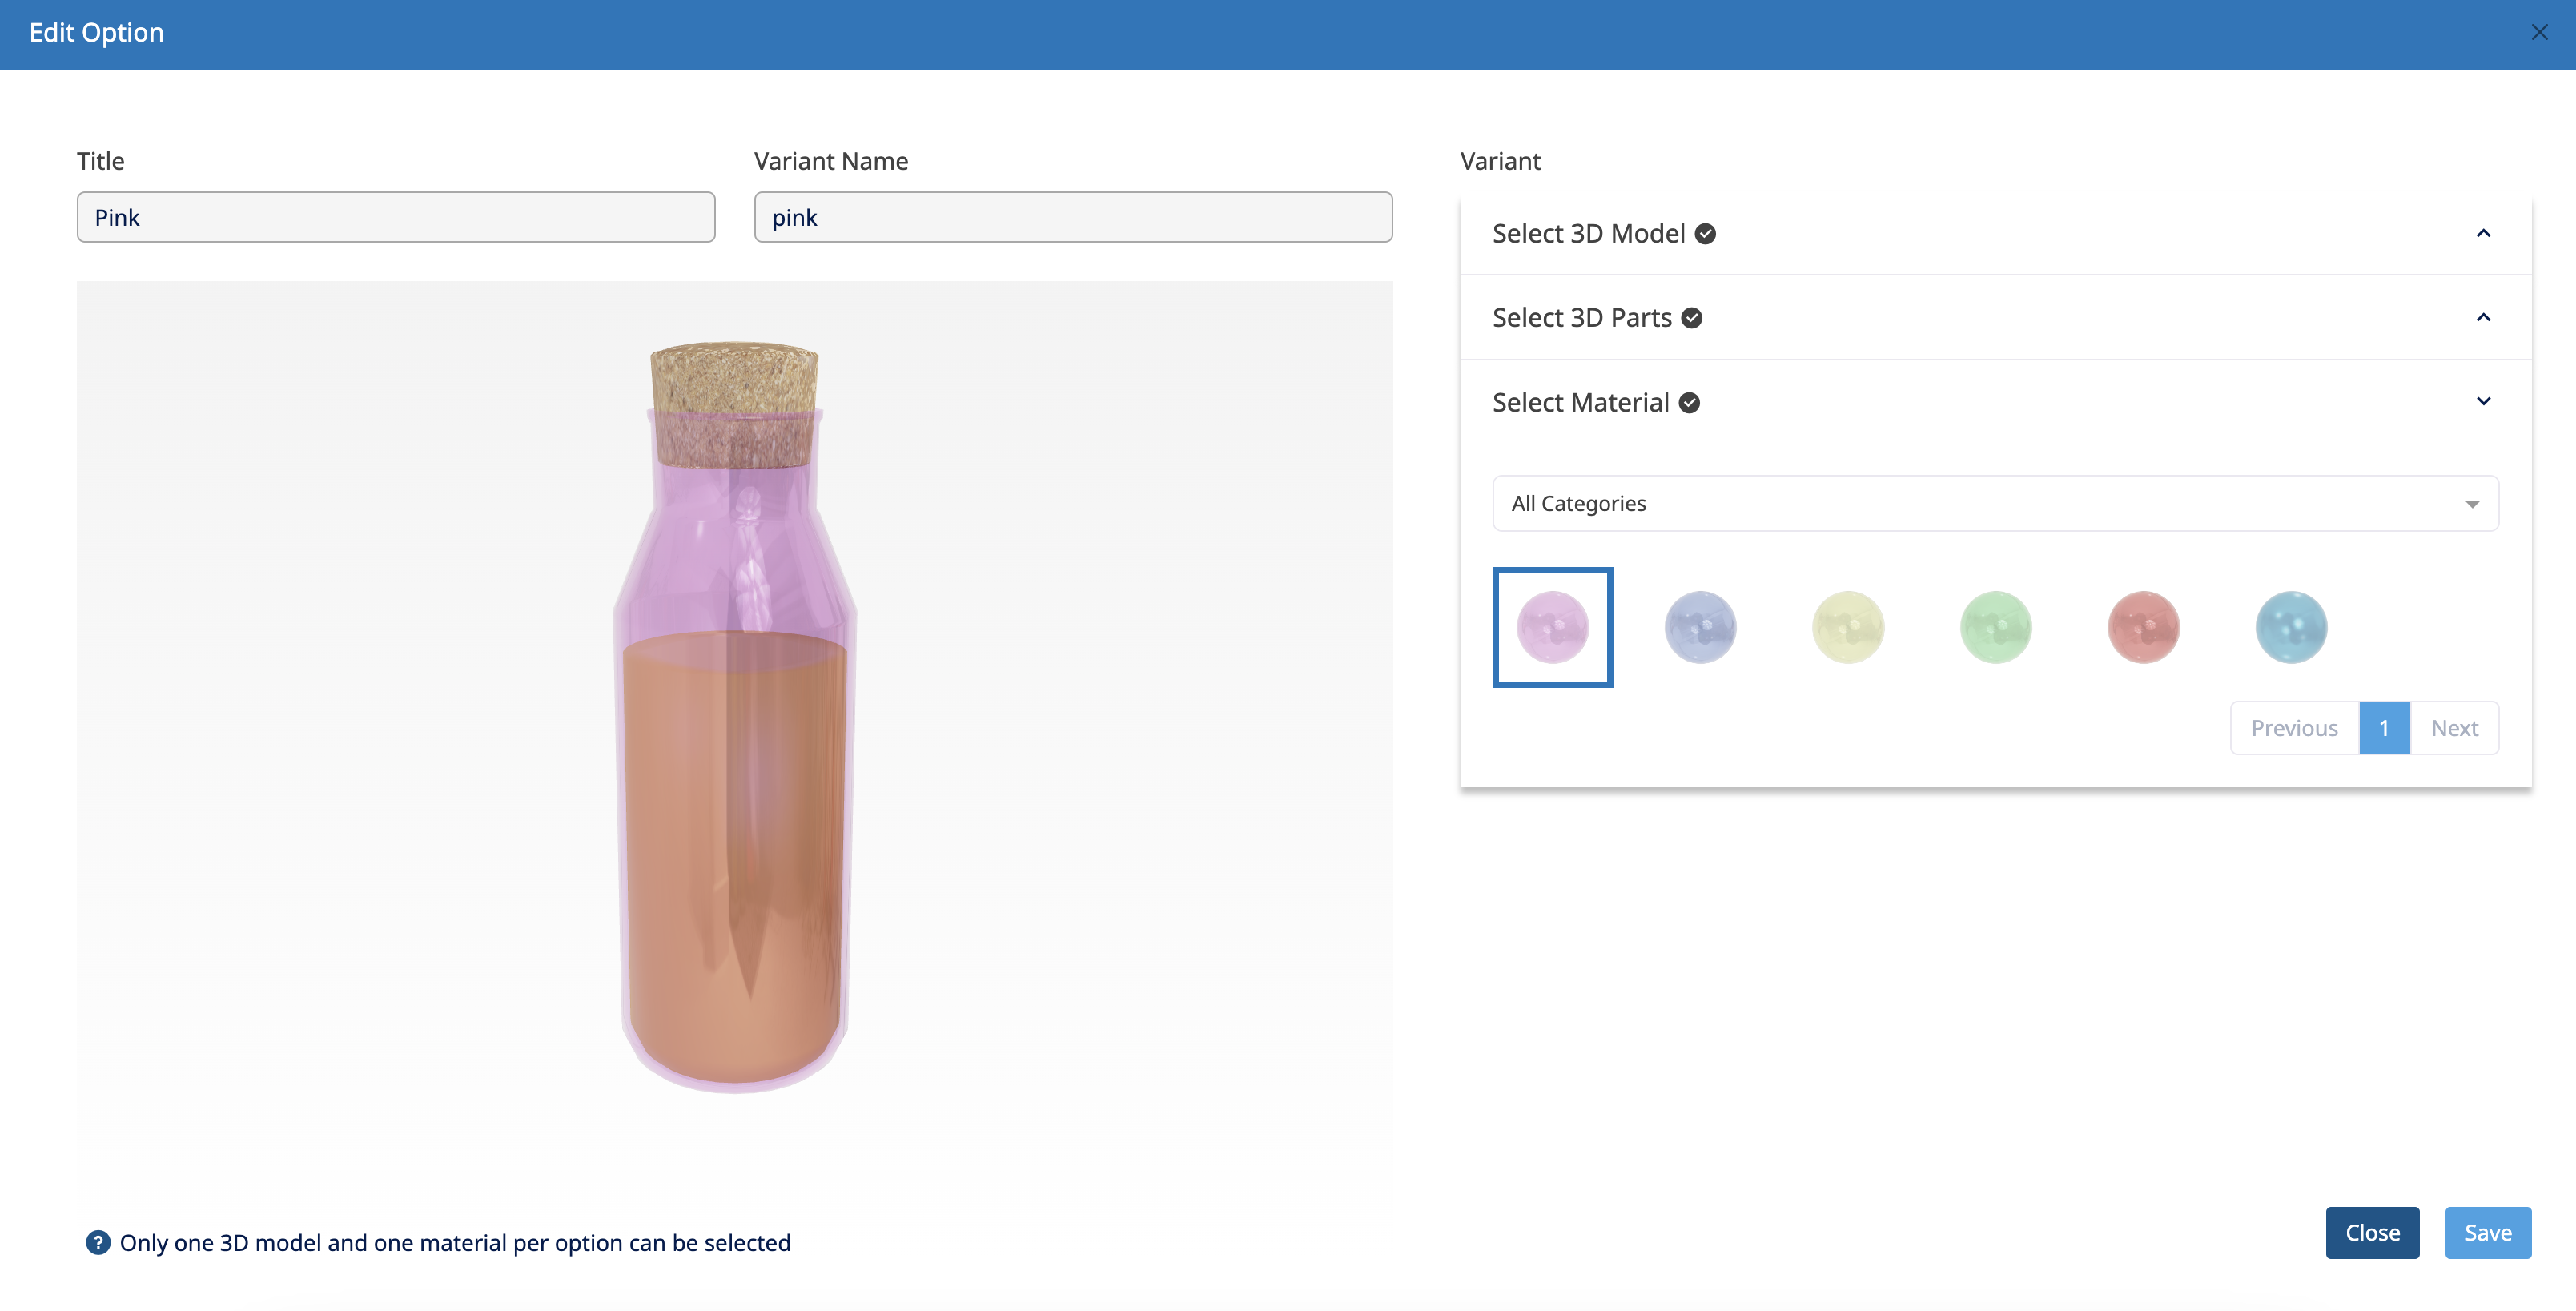Expand the Select 3D Model section chevron
2576x1311 pixels.
click(x=2483, y=233)
